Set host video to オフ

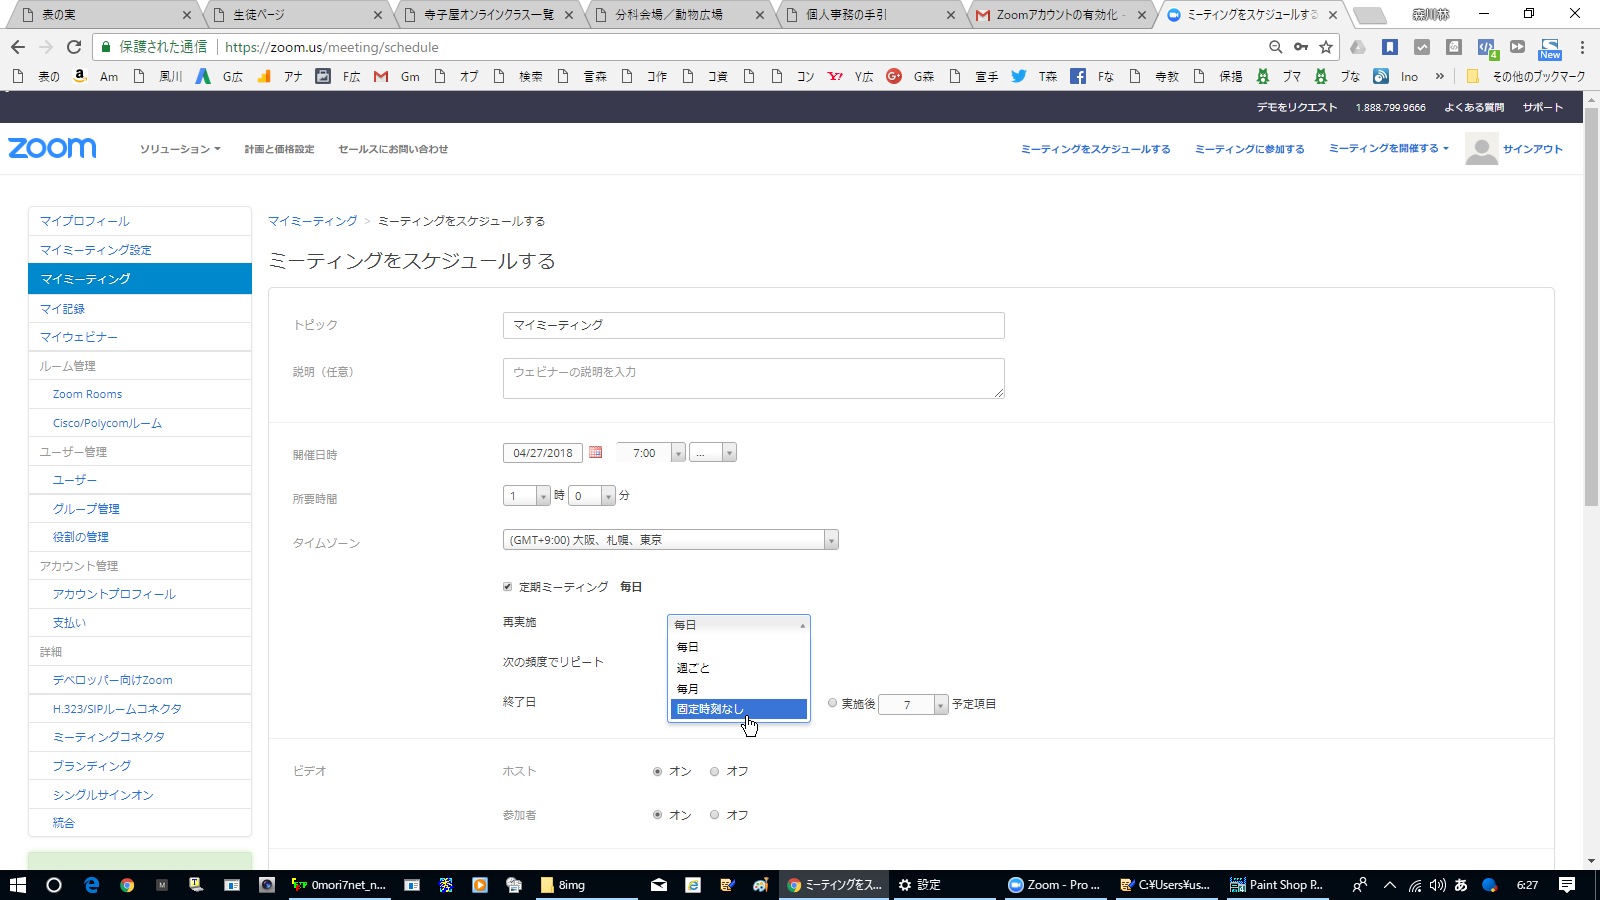pyautogui.click(x=714, y=771)
